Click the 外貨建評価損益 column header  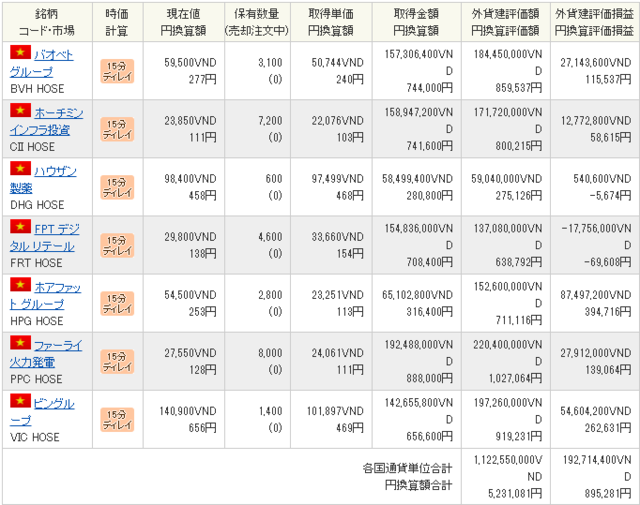[x=594, y=22]
